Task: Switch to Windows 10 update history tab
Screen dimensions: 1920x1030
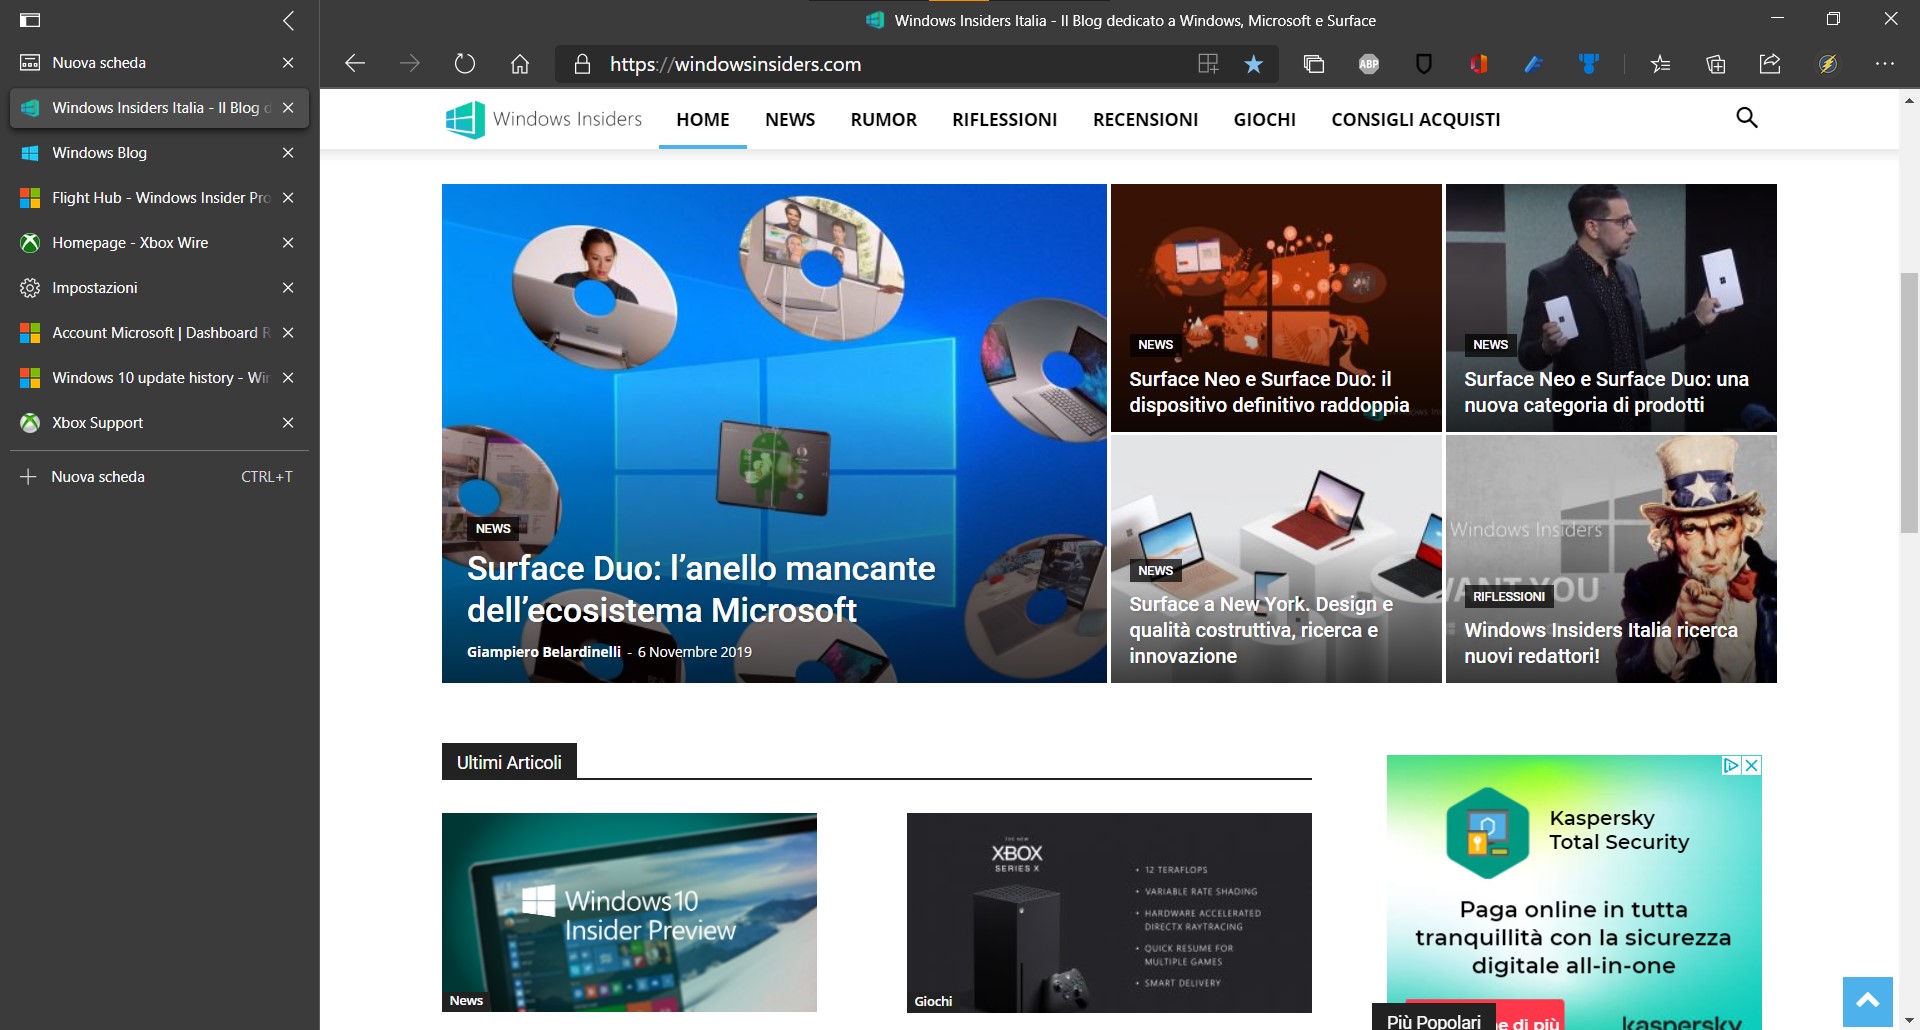Action: 159,378
